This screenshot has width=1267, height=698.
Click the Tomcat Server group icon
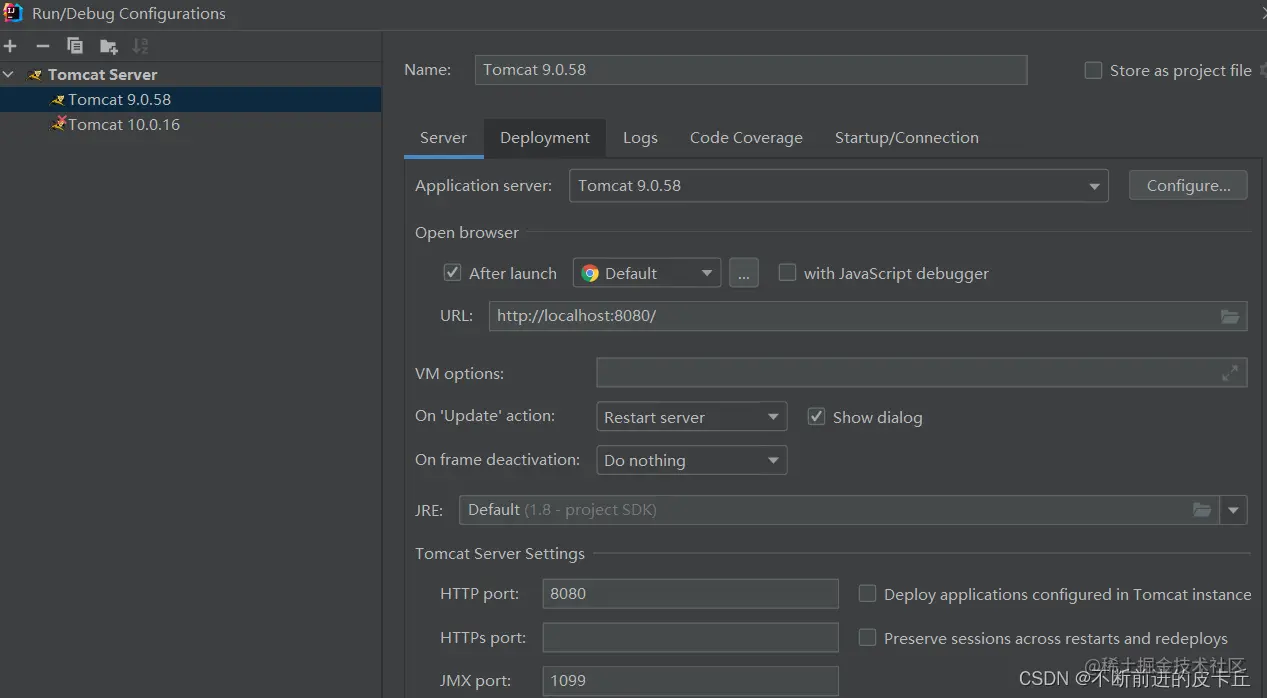pyautogui.click(x=35, y=75)
